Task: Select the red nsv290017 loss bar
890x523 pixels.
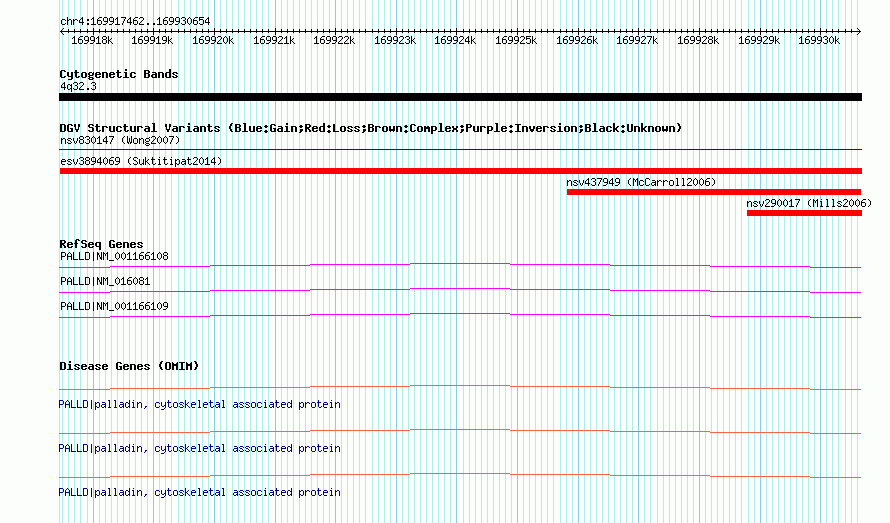Action: click(x=804, y=213)
